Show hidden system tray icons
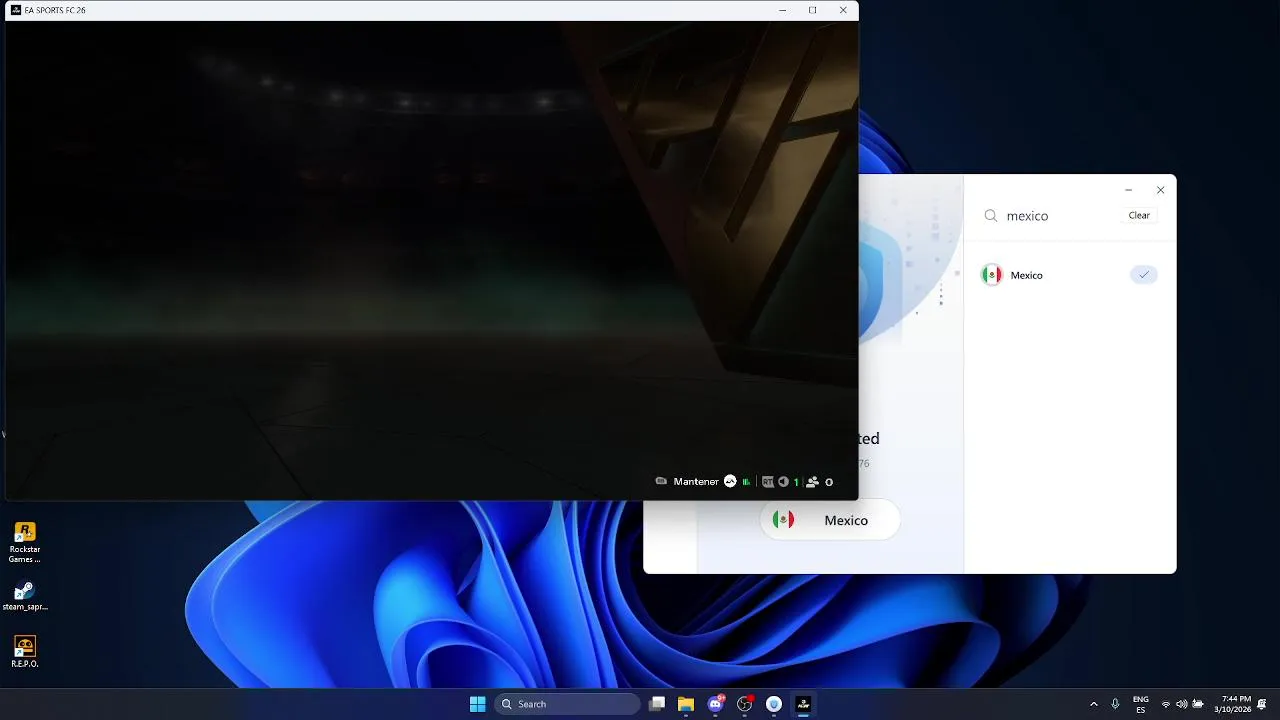1280x720 pixels. [1093, 704]
